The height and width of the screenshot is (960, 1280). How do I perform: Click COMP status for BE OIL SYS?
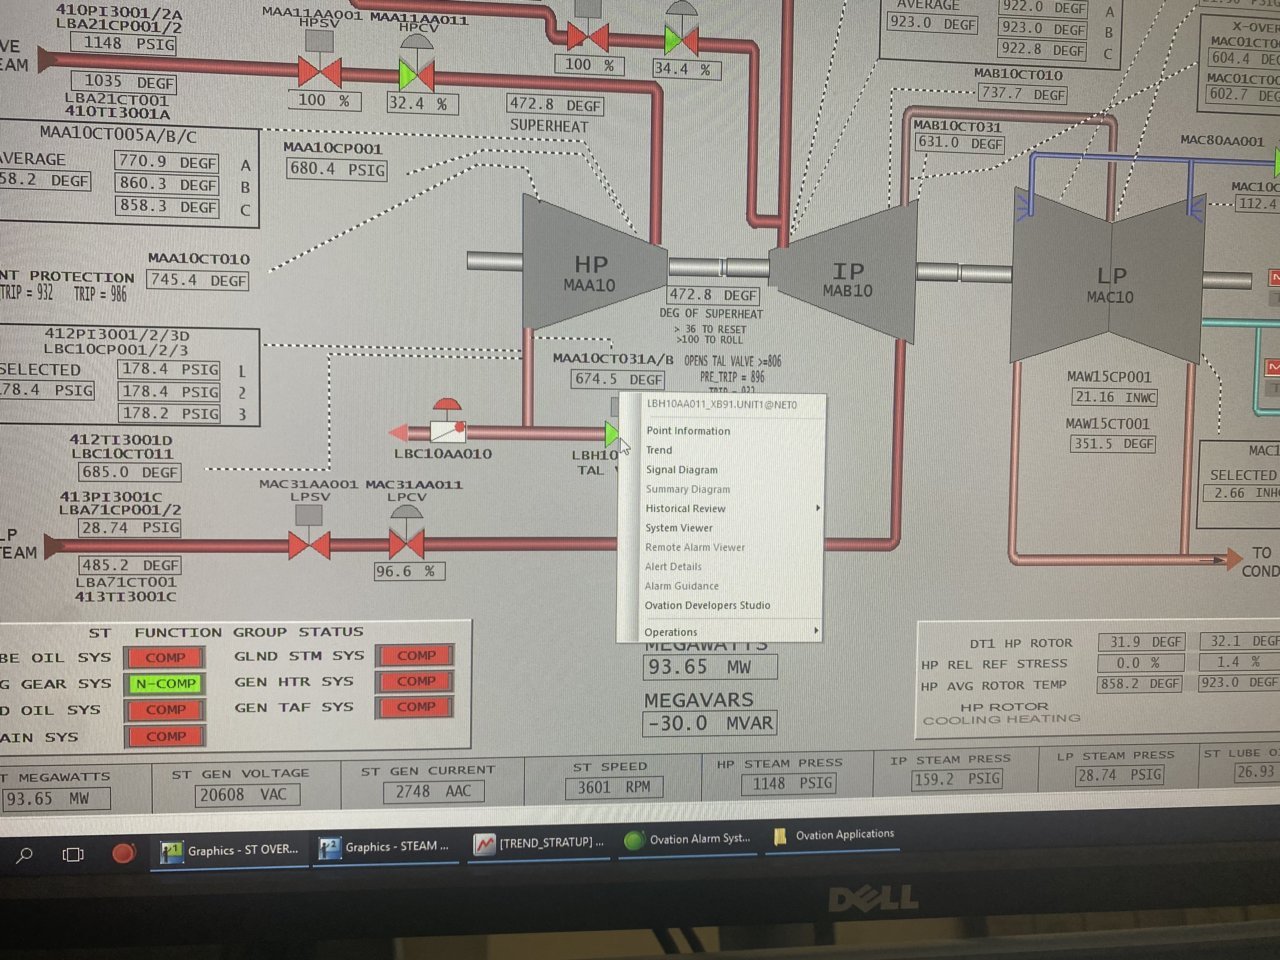(165, 658)
